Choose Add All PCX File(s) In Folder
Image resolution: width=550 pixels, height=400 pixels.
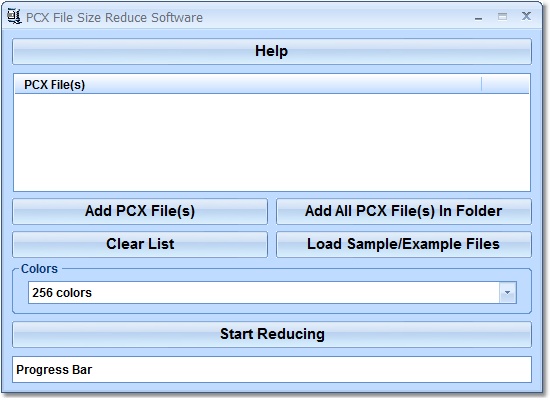tap(404, 211)
